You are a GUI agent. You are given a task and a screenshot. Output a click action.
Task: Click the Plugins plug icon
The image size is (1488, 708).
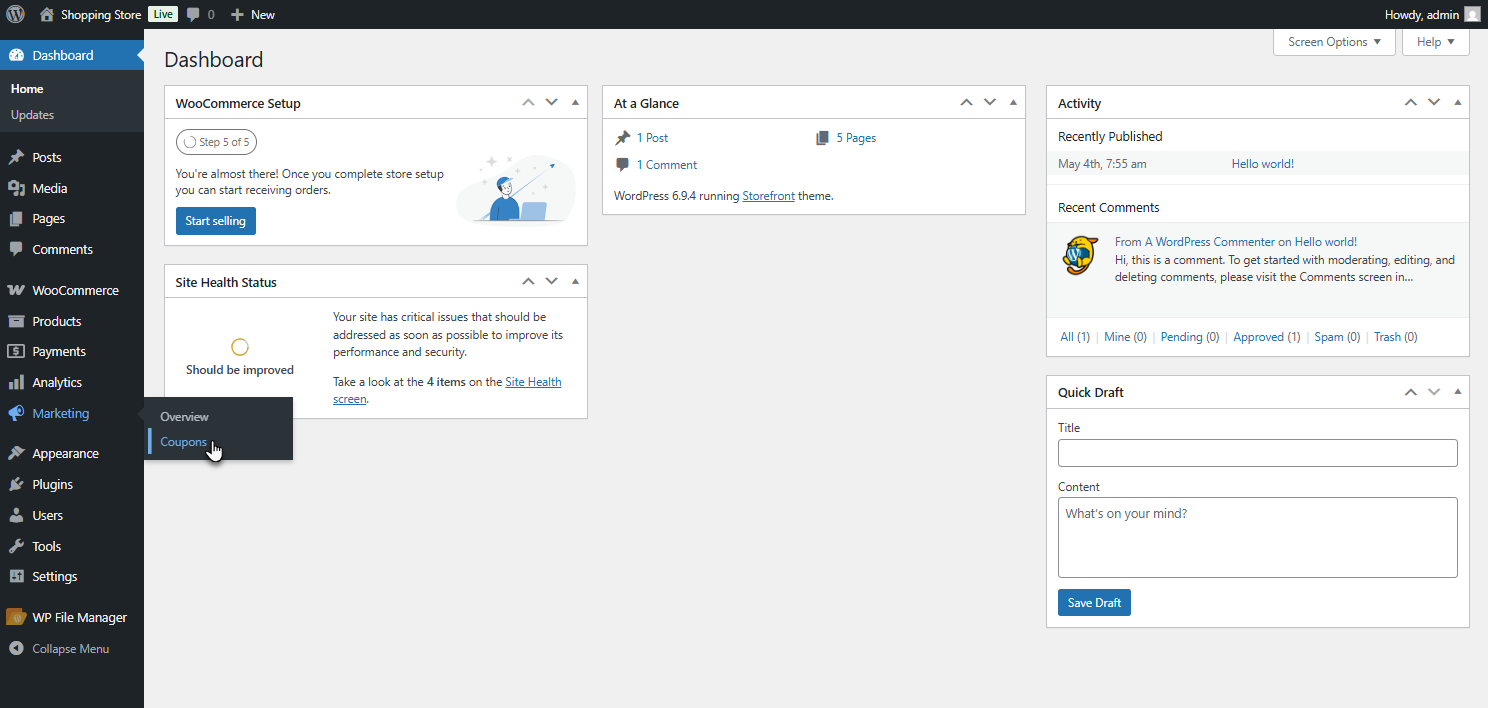click(x=16, y=484)
